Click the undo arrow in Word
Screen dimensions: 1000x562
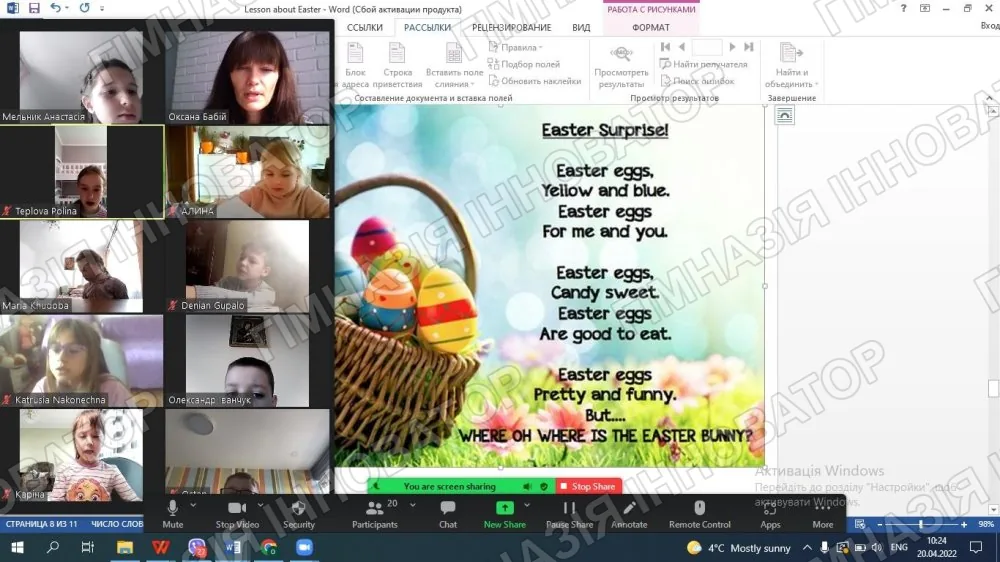pyautogui.click(x=55, y=8)
